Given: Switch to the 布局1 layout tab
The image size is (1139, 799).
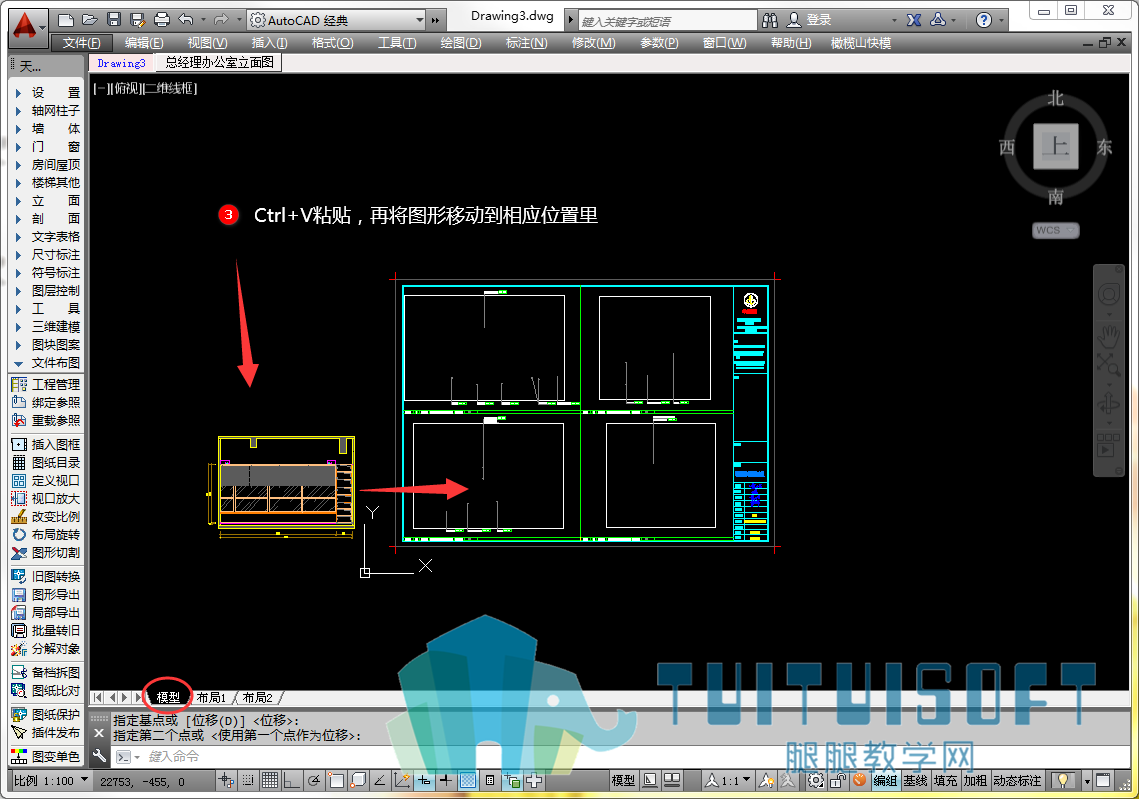Looking at the screenshot, I should tap(211, 697).
